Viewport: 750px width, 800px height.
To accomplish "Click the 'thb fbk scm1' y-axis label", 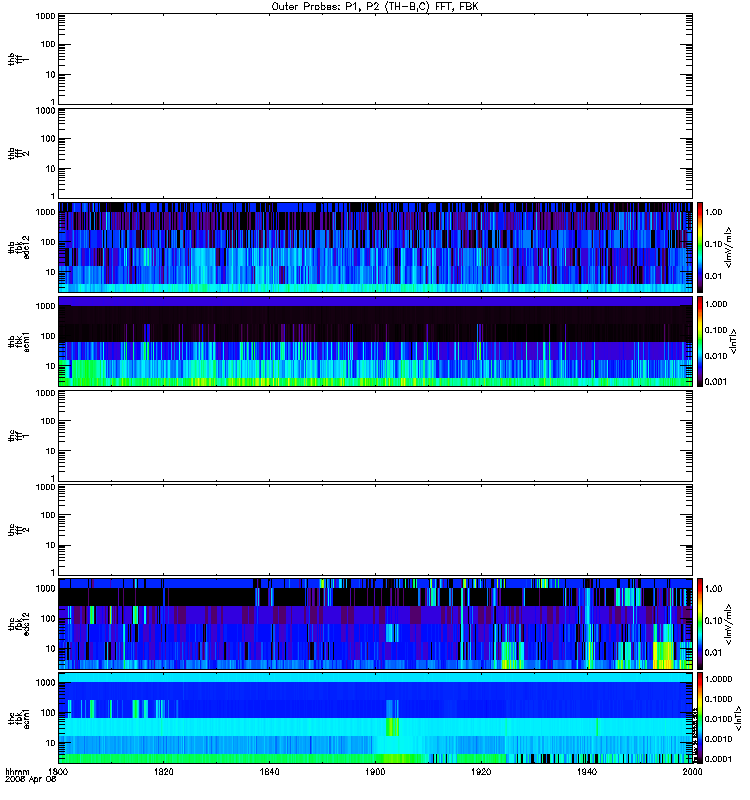I will [x=19, y=341].
